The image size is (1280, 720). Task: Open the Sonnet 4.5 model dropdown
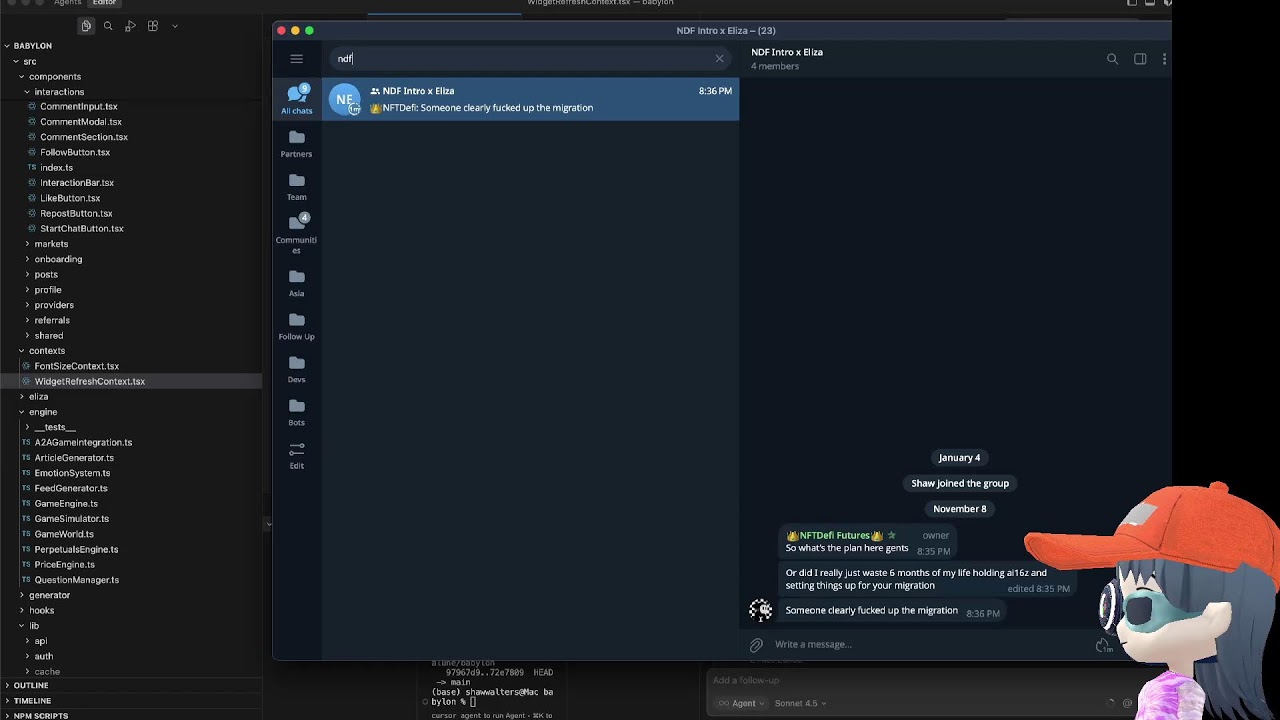pos(800,703)
